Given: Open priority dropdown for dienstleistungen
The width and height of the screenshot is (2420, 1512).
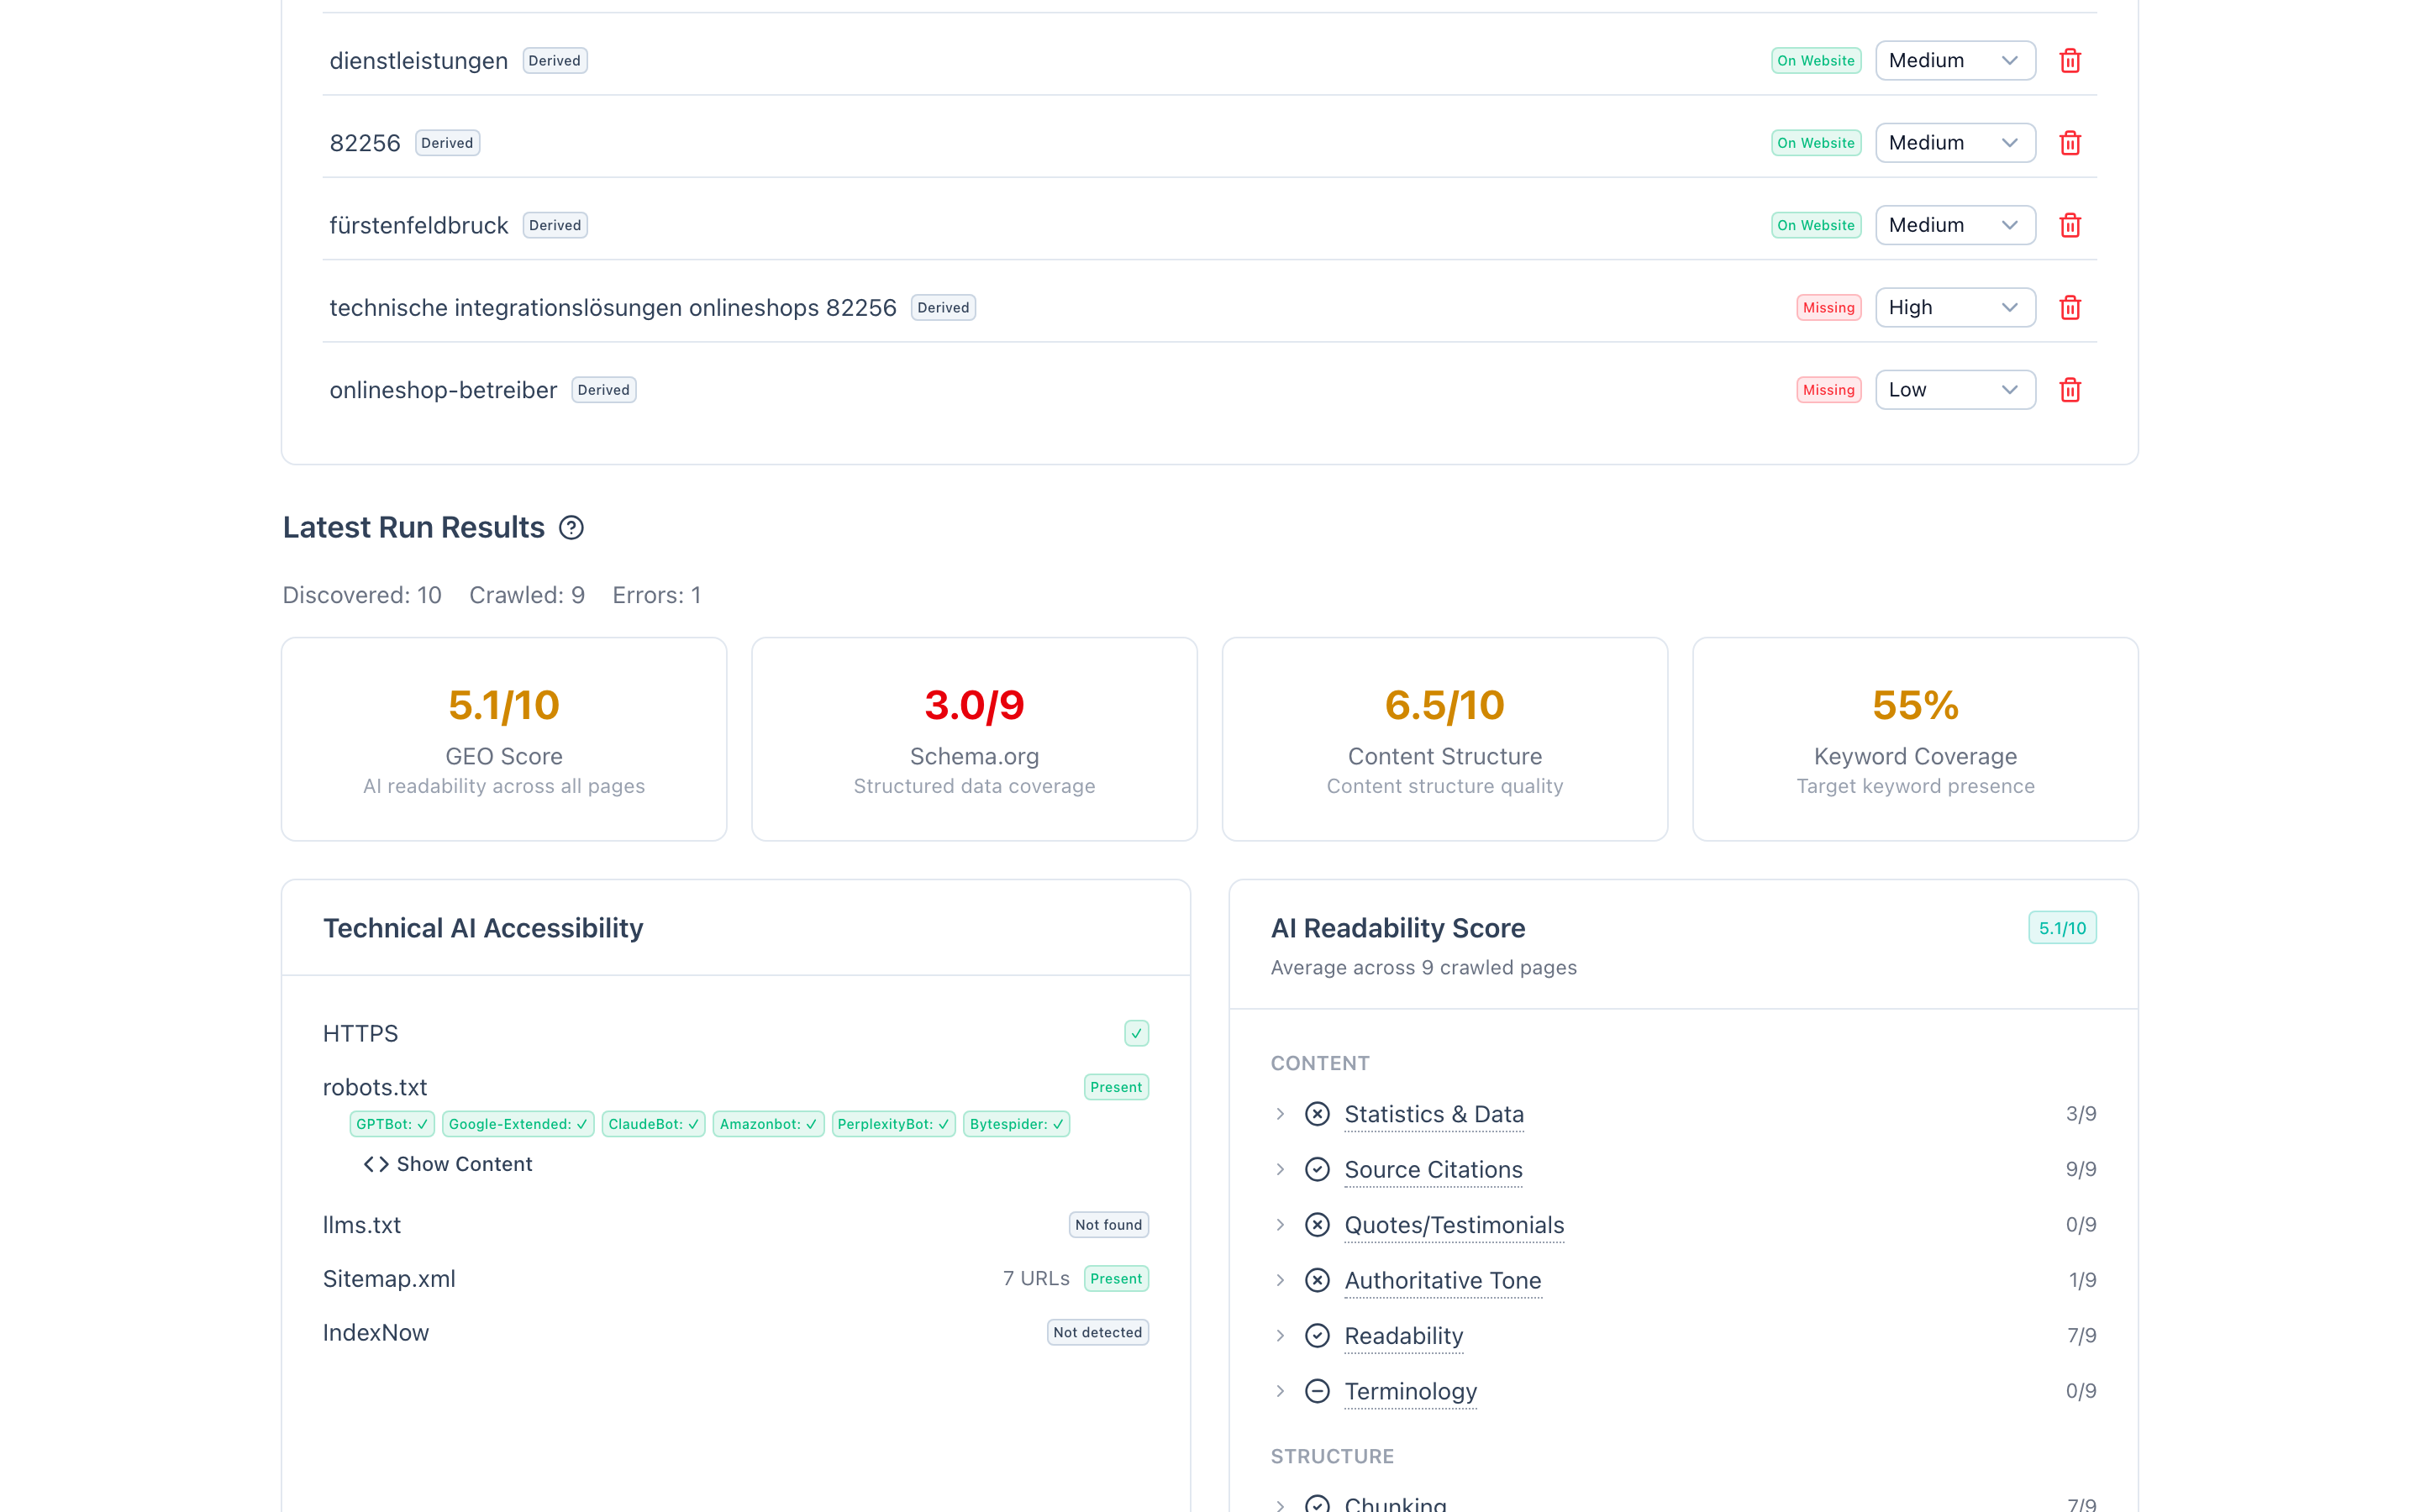Looking at the screenshot, I should [1954, 61].
